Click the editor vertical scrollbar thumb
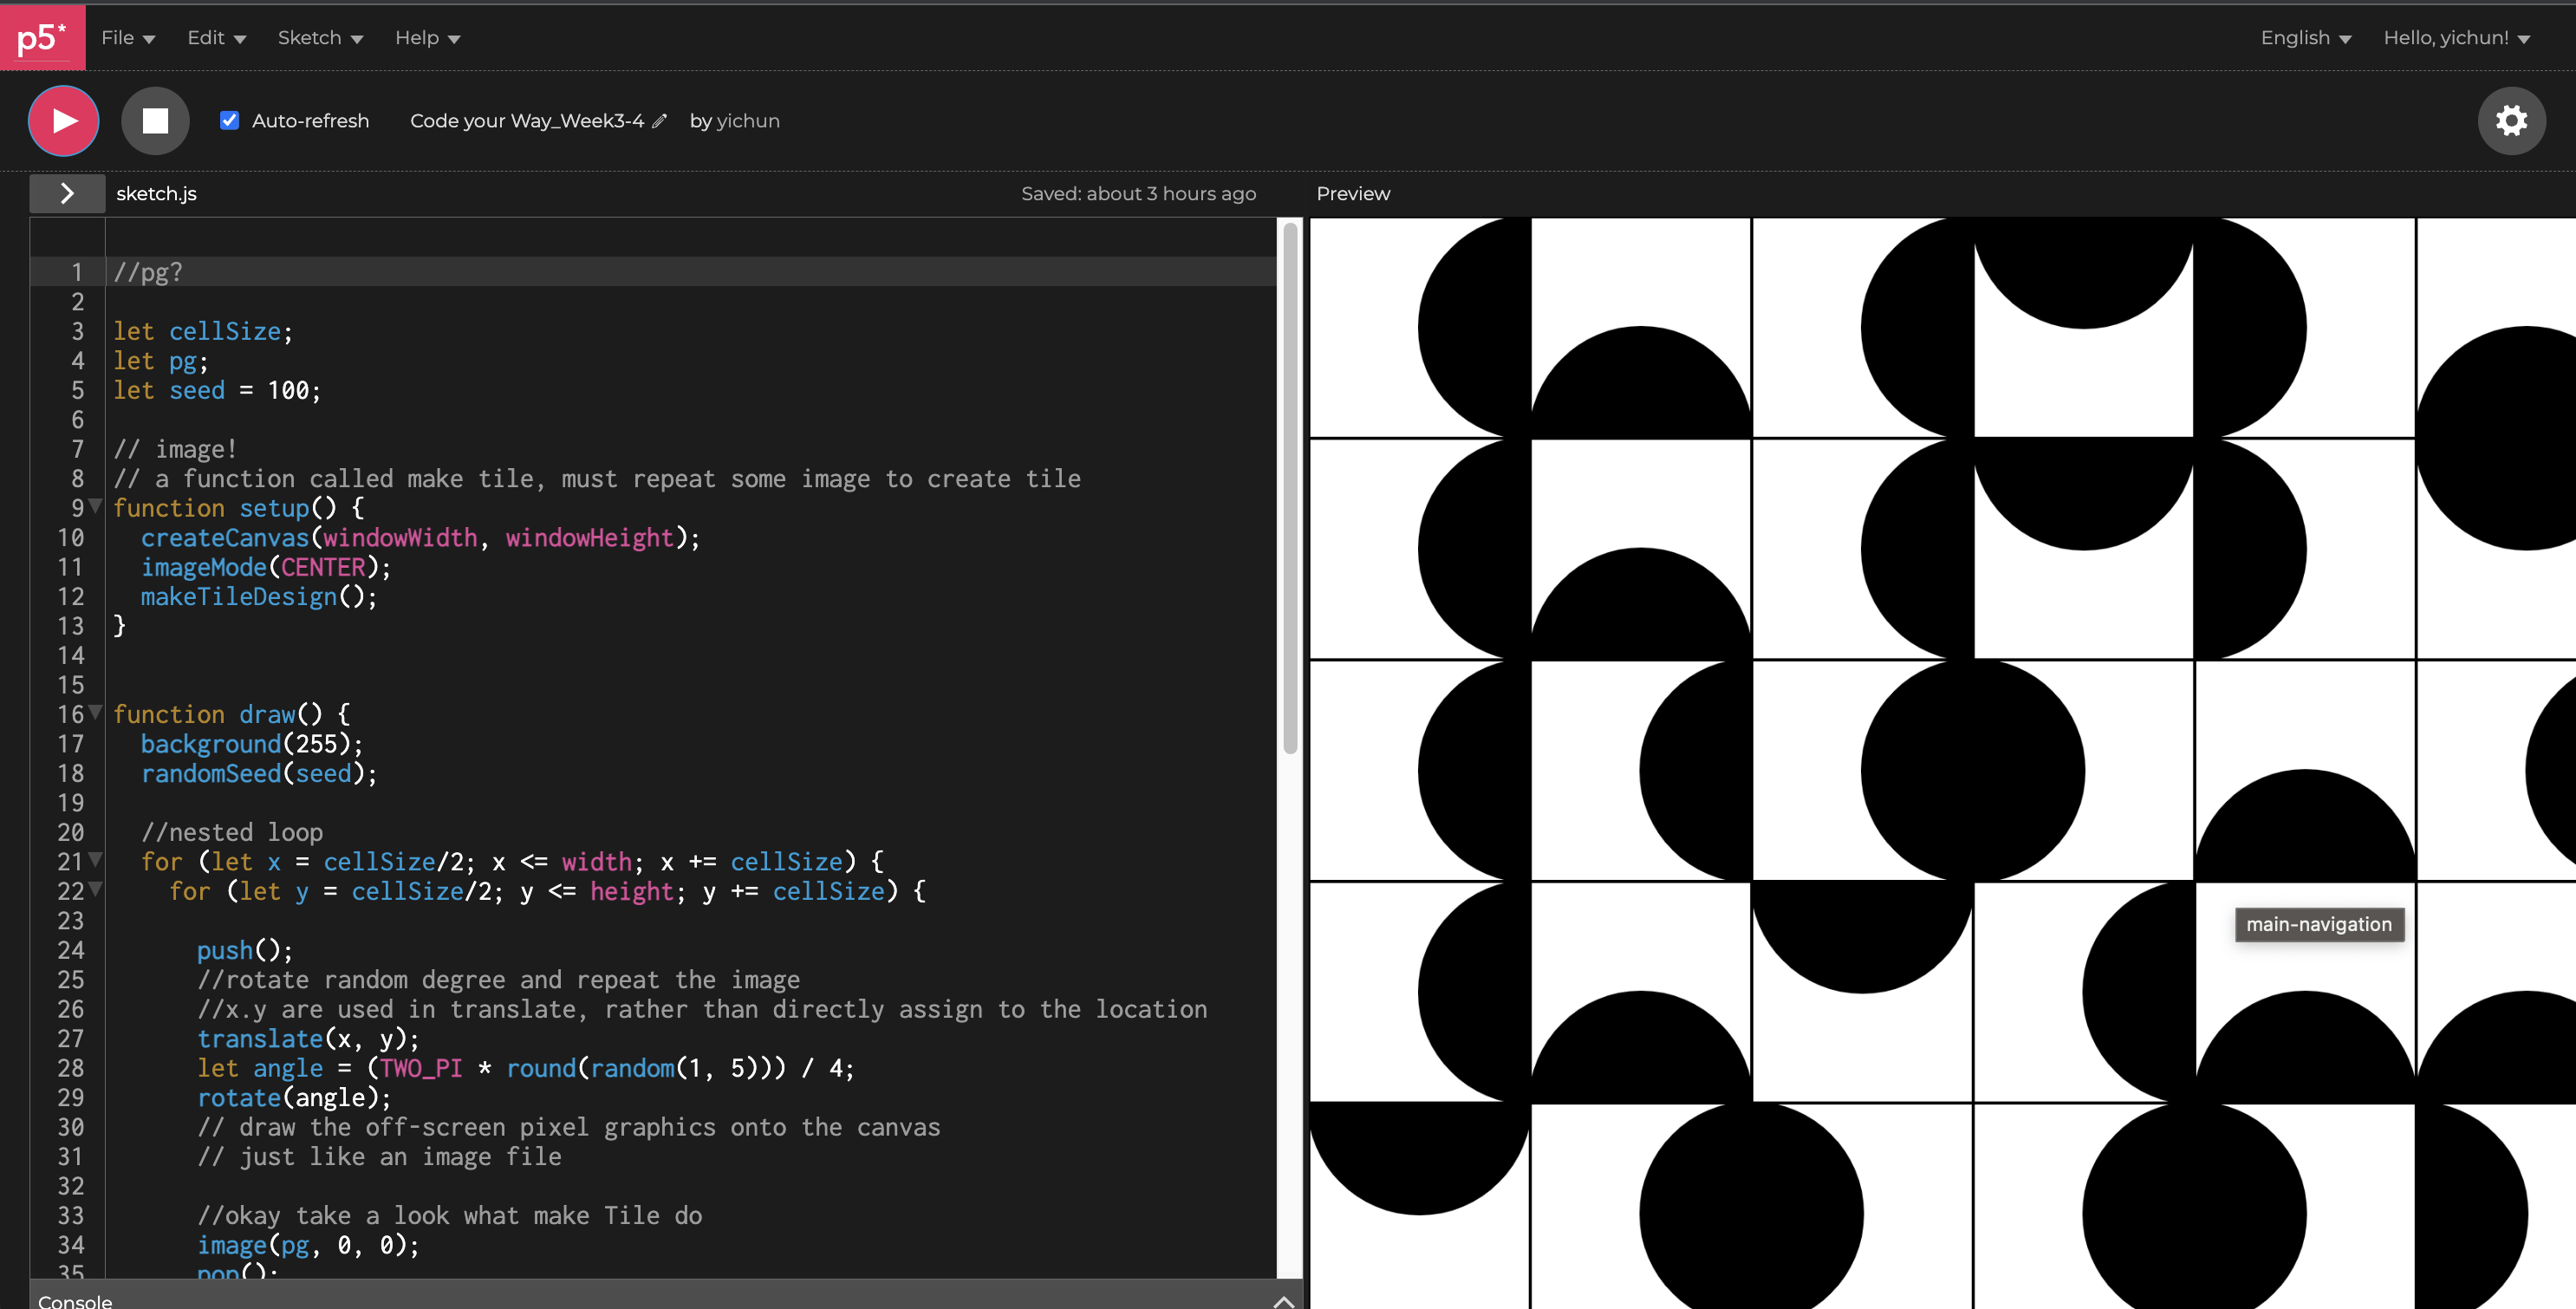Screen dimensions: 2576x1309 click(x=1290, y=490)
